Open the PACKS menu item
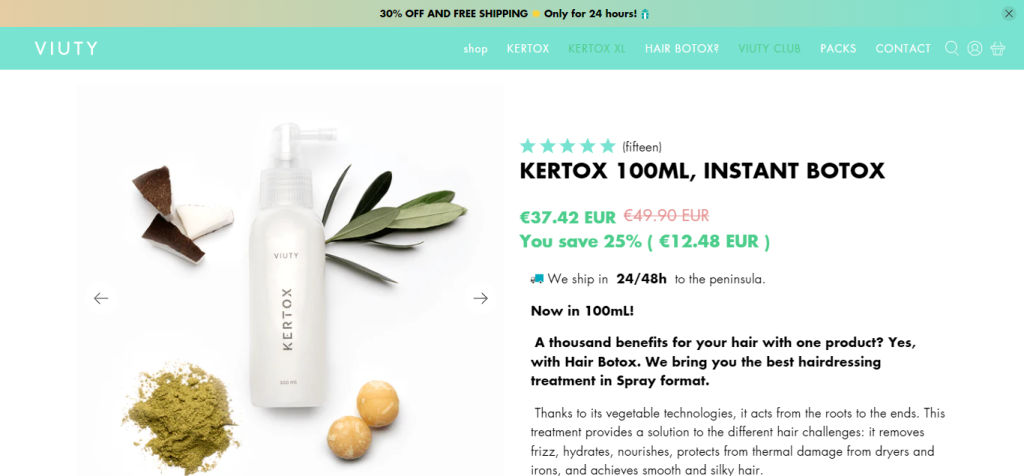1024x476 pixels. [x=838, y=48]
